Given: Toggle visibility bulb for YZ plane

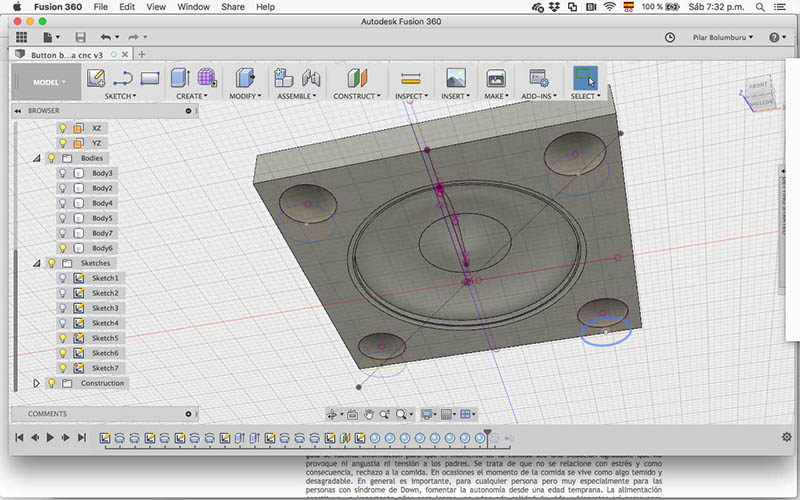Looking at the screenshot, I should coord(63,143).
